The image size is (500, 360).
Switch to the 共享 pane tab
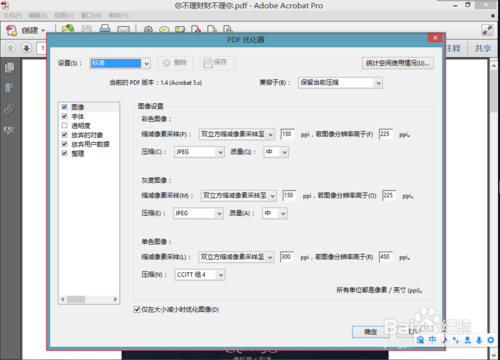[x=483, y=49]
